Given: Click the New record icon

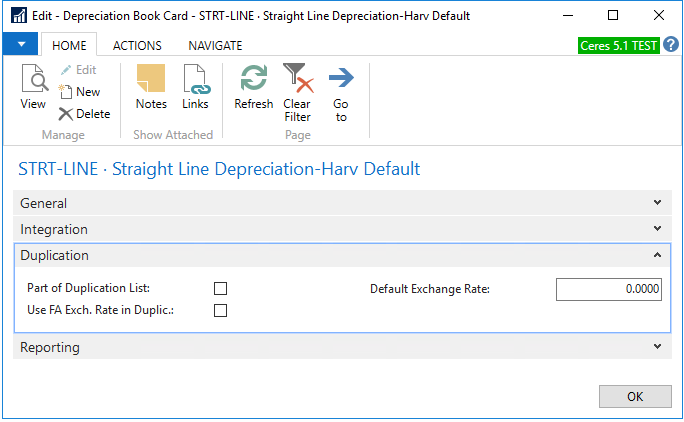Looking at the screenshot, I should [66, 92].
